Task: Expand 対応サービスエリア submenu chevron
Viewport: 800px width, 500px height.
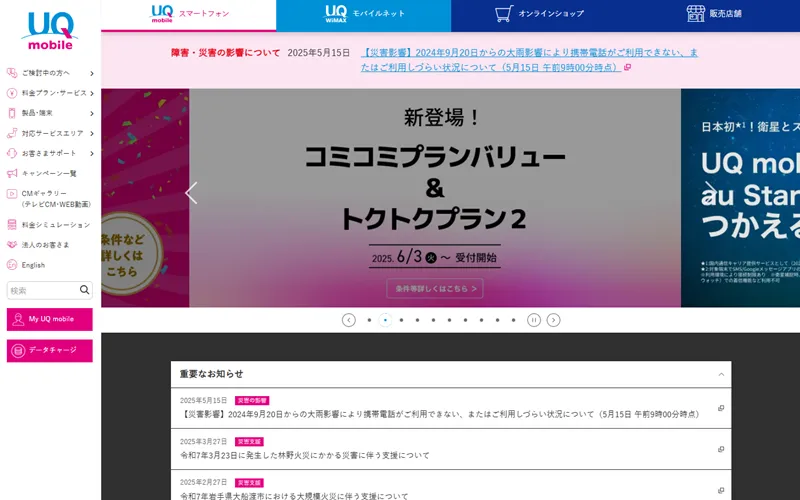Action: click(92, 134)
